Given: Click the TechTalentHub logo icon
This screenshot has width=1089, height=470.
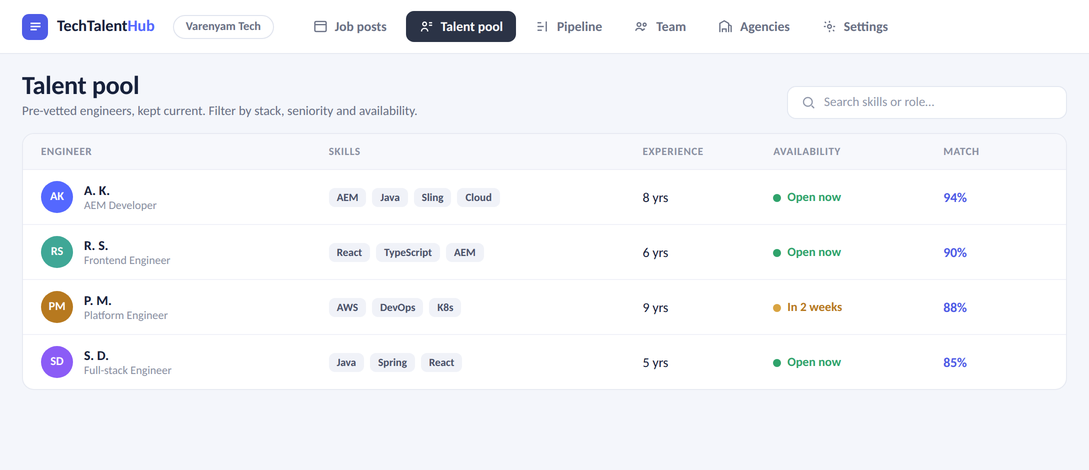Looking at the screenshot, I should 35,27.
